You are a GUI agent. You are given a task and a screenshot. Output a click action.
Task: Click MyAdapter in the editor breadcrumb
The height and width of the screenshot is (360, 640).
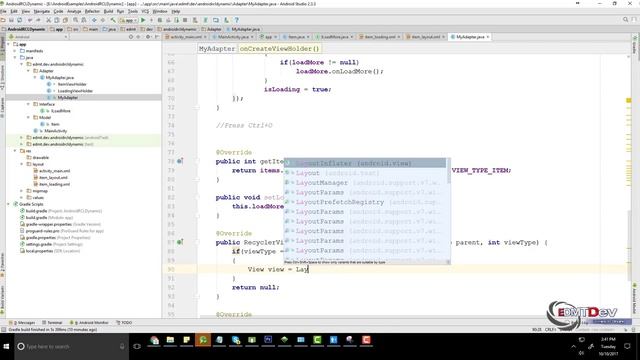point(217,49)
